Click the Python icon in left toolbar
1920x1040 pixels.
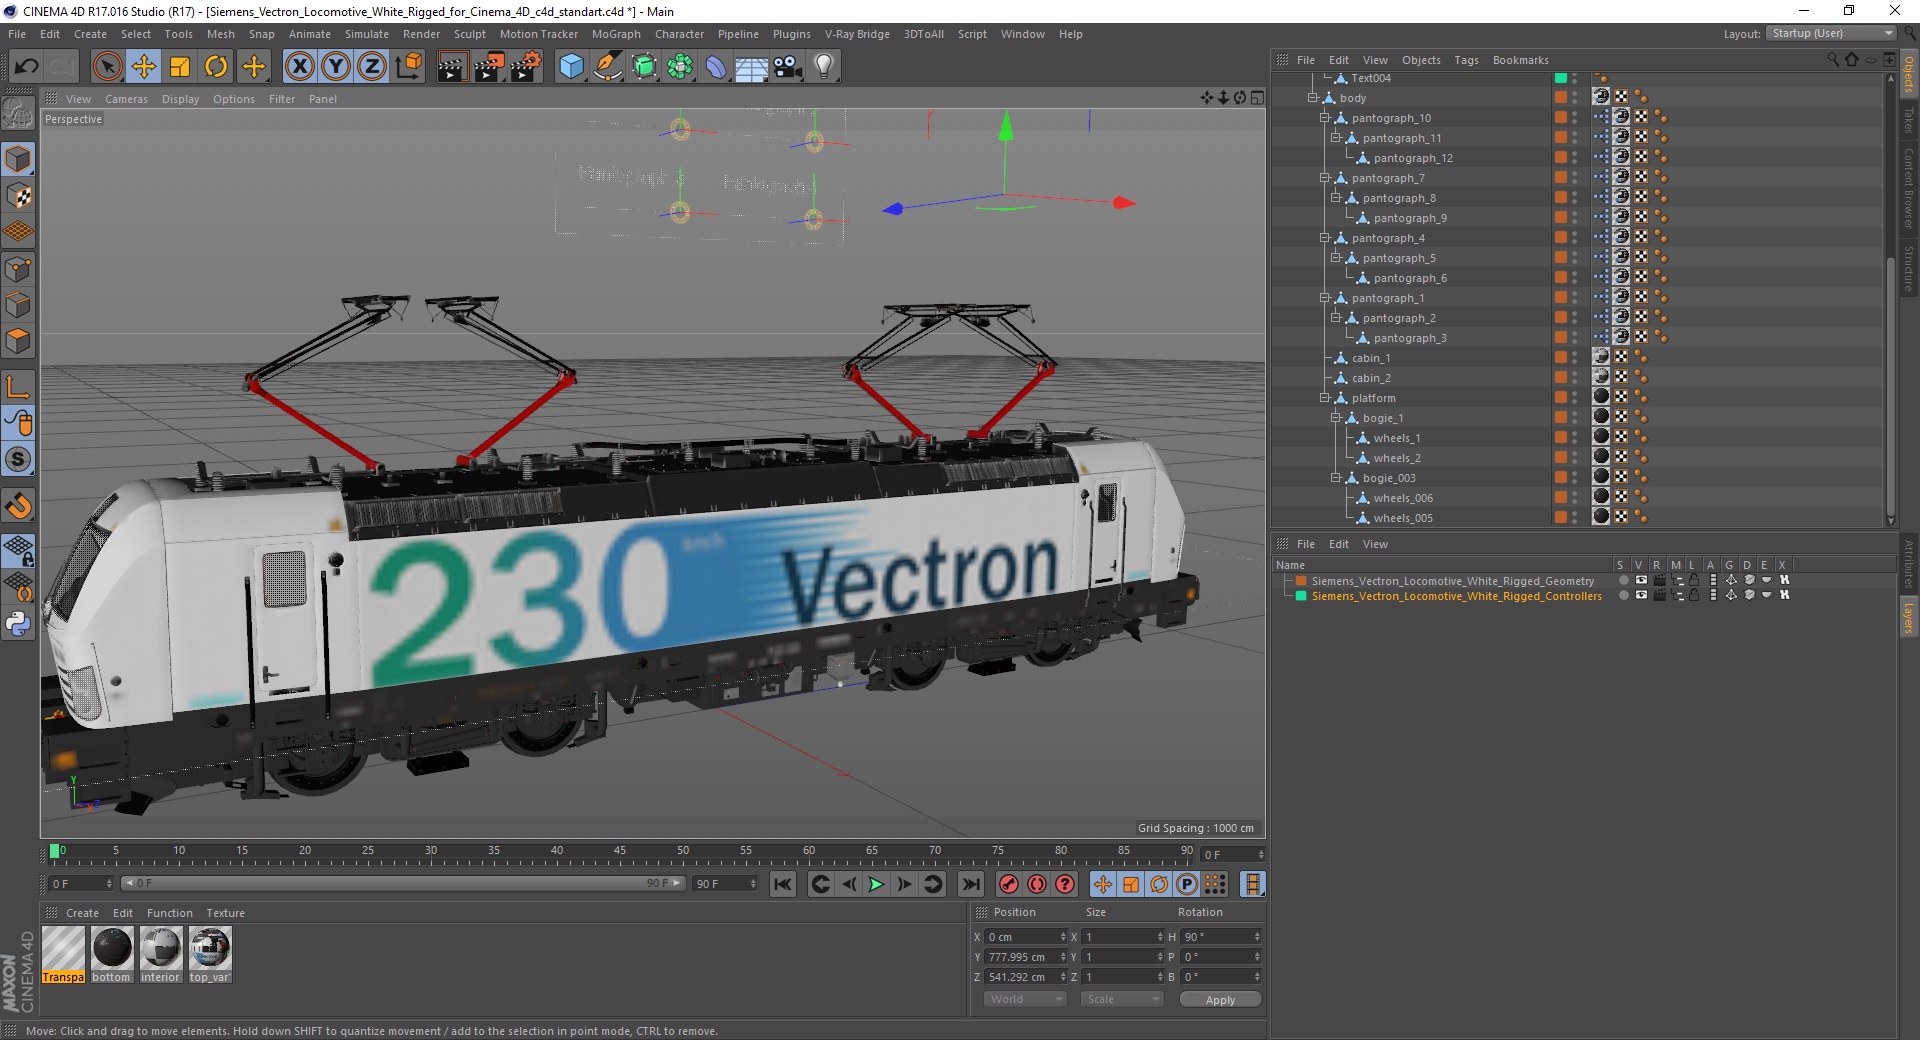coord(18,624)
